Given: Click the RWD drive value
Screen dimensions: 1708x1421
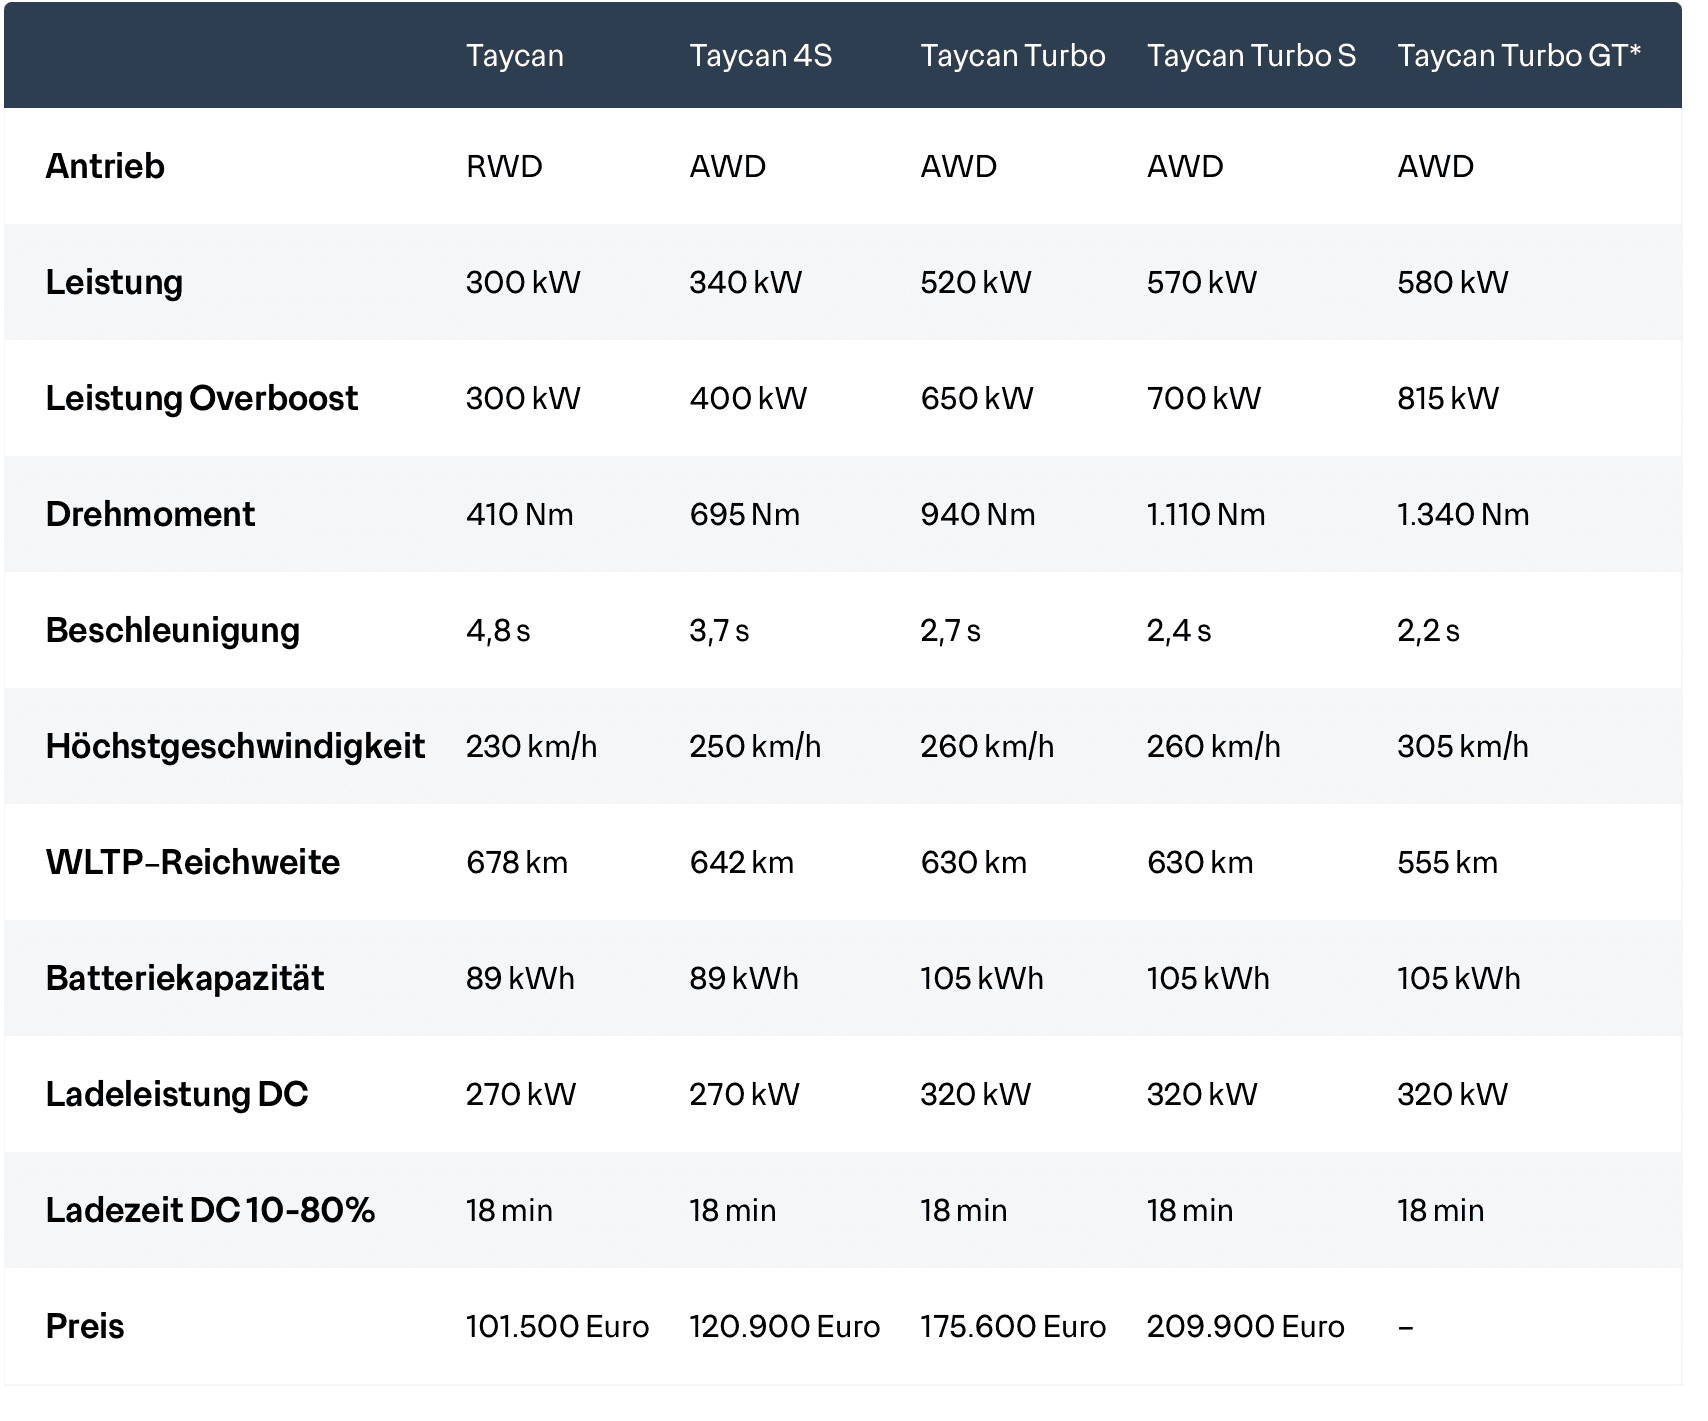Looking at the screenshot, I should click(x=504, y=166).
